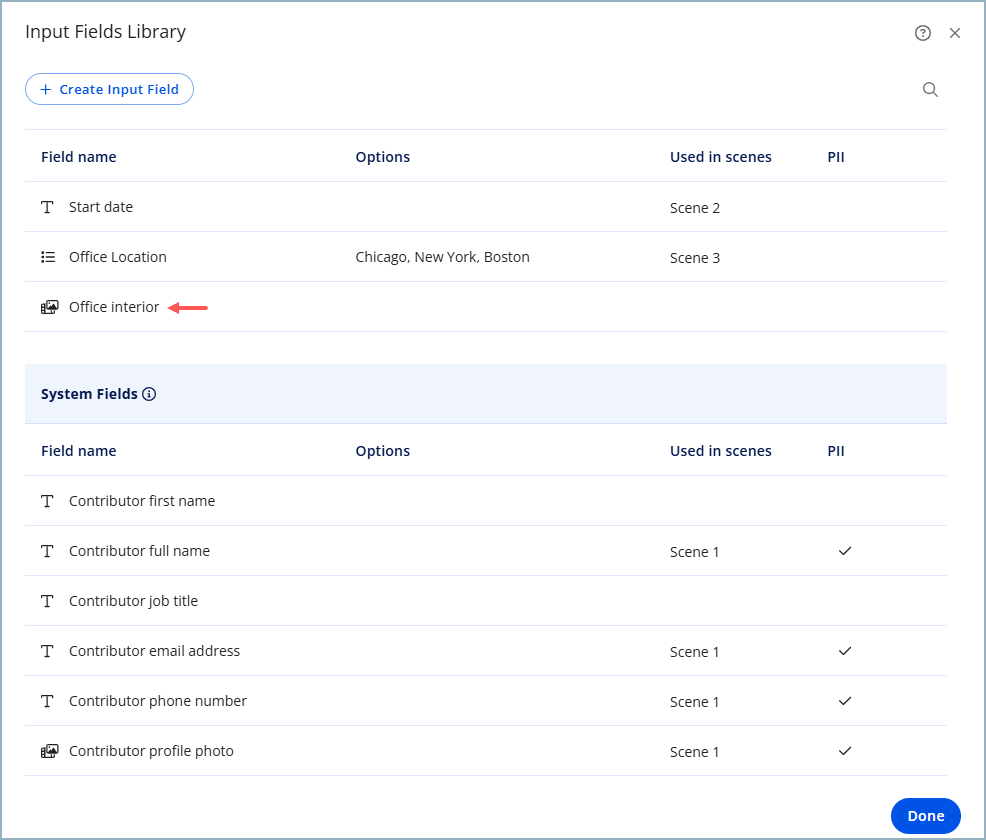Image resolution: width=986 pixels, height=840 pixels.
Task: Click the list icon beside Office Location
Action: tap(47, 257)
